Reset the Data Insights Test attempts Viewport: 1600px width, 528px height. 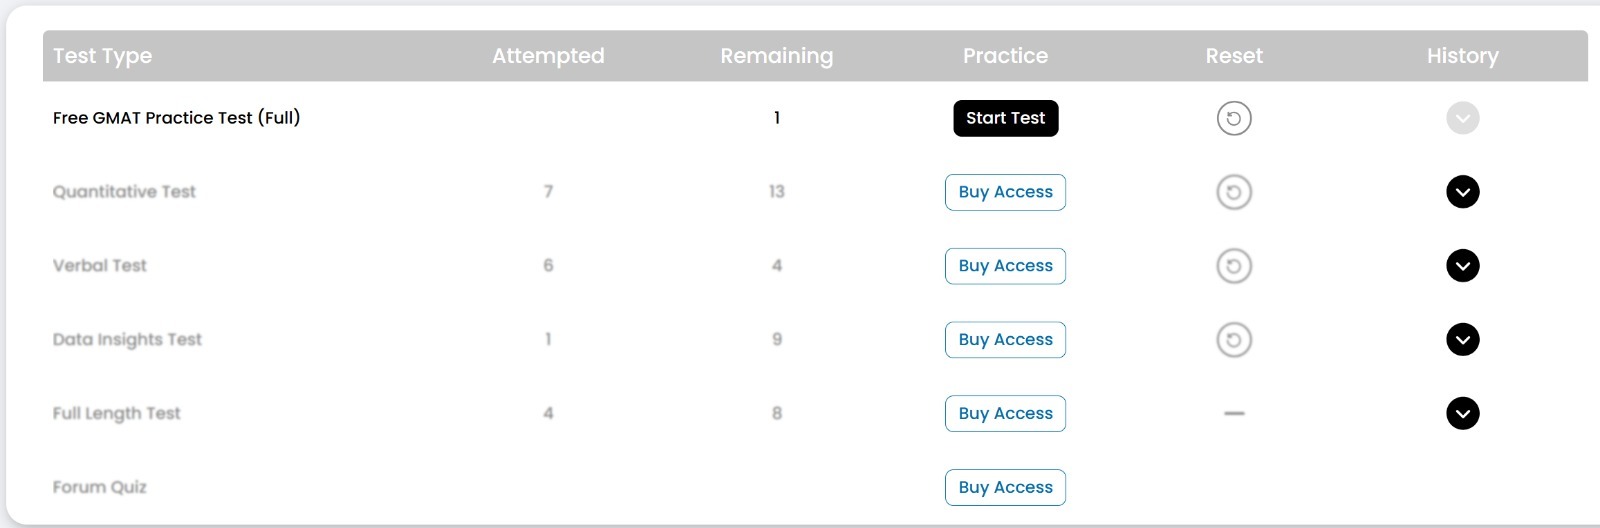(1234, 340)
